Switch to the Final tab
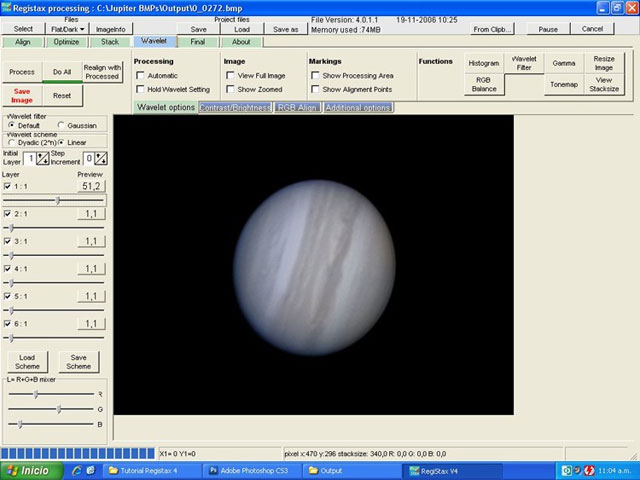Viewport: 640px width, 480px height. (197, 42)
